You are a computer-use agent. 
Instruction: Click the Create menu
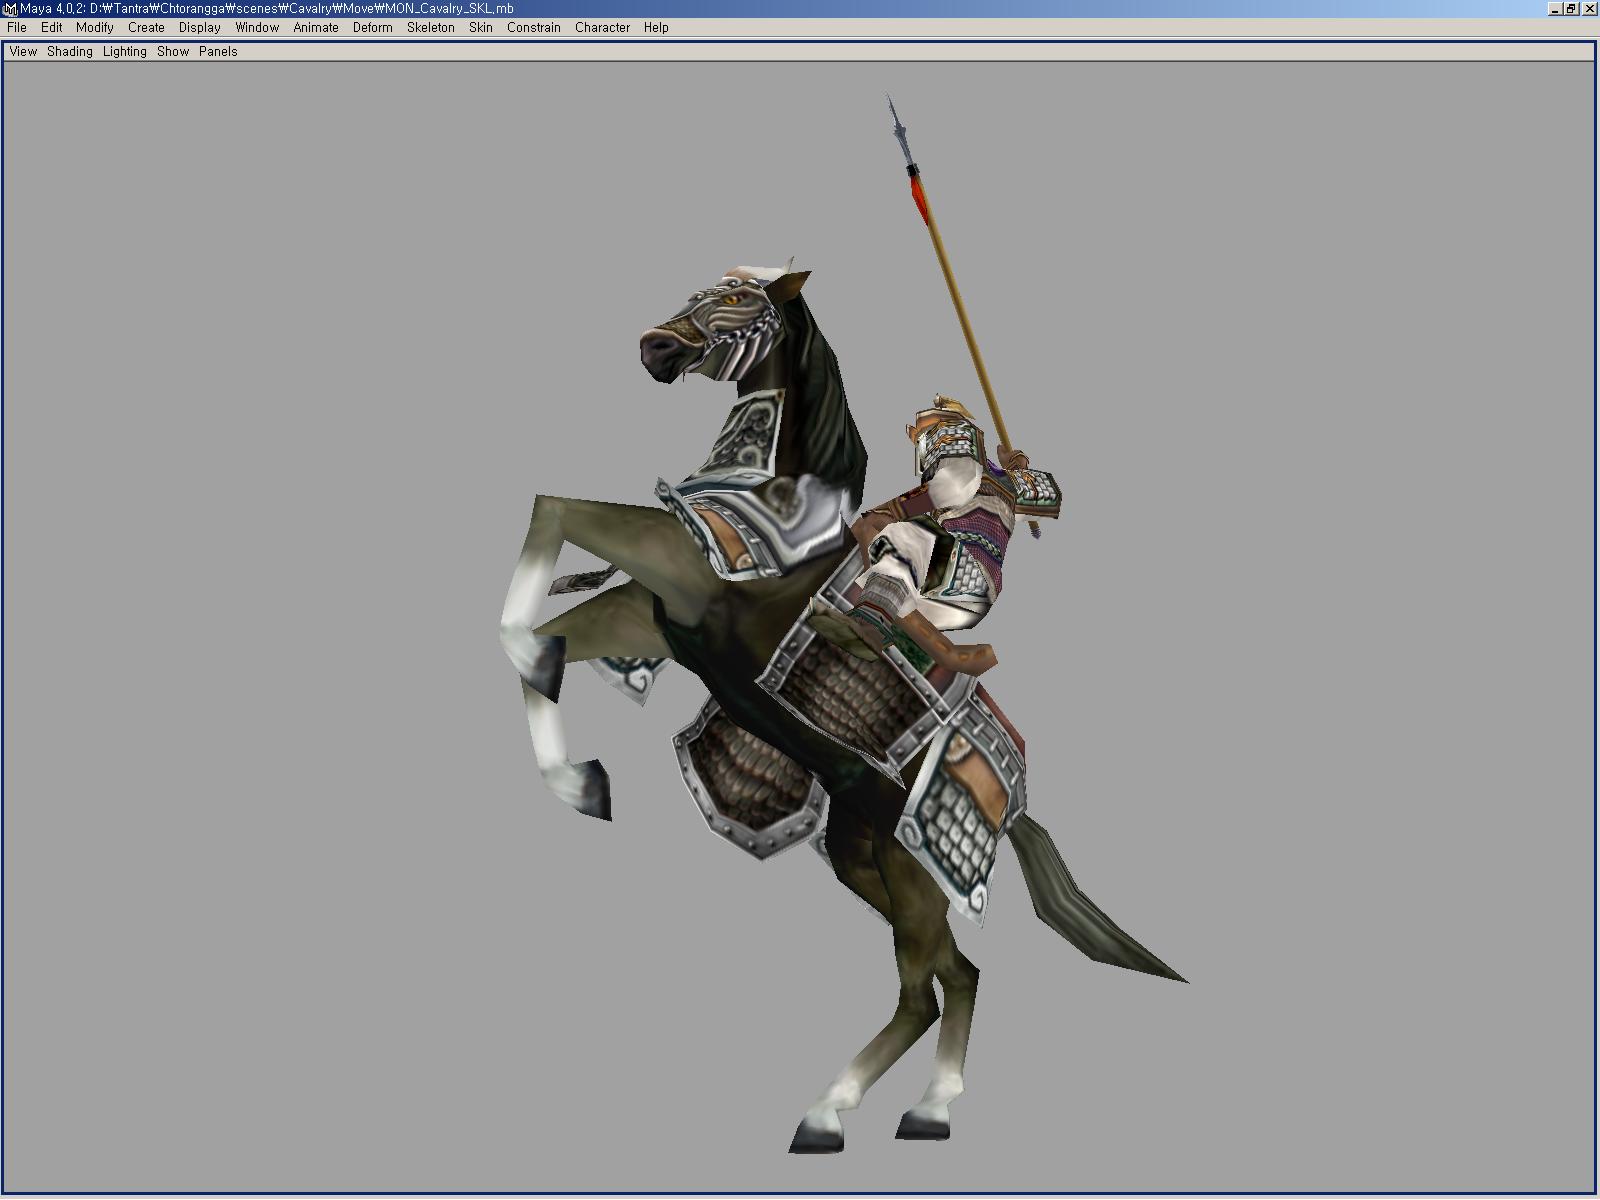click(146, 28)
